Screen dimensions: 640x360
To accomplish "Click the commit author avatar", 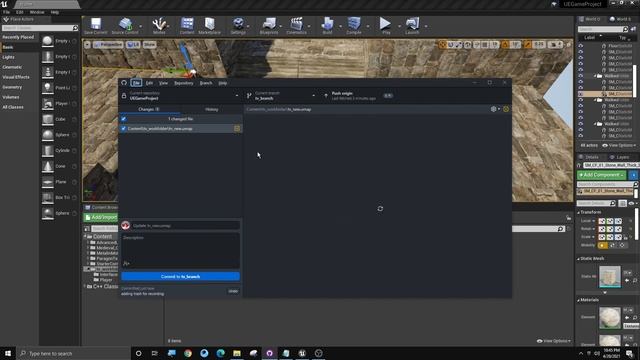I will click(125, 225).
